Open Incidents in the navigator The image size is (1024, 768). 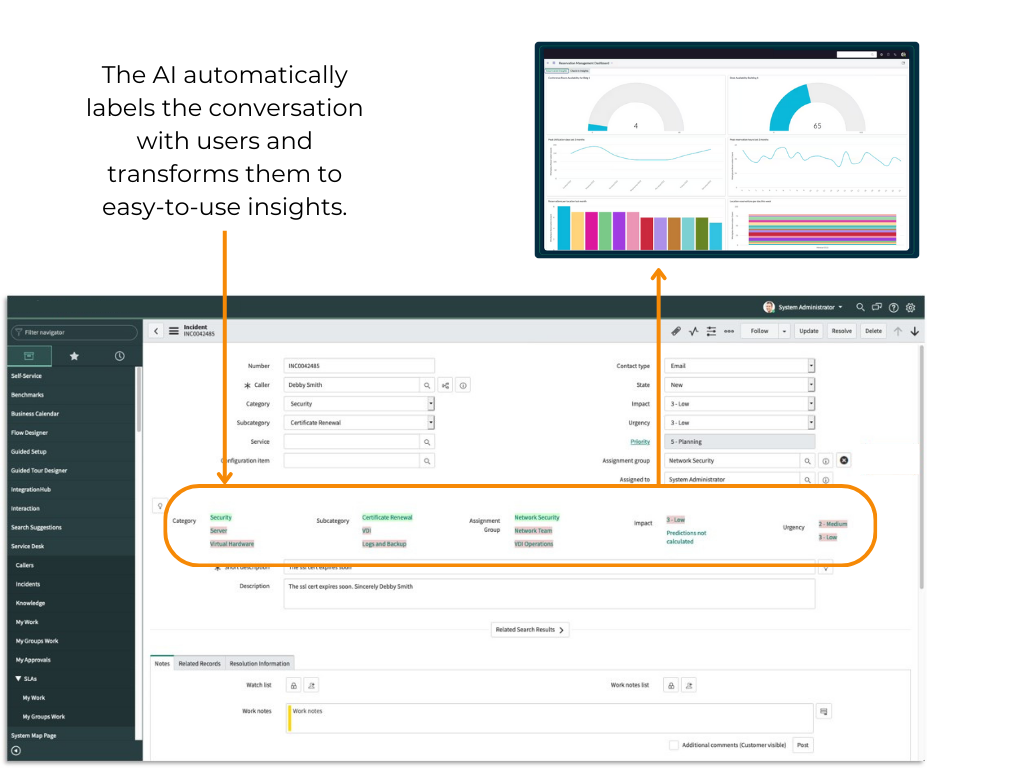click(27, 584)
